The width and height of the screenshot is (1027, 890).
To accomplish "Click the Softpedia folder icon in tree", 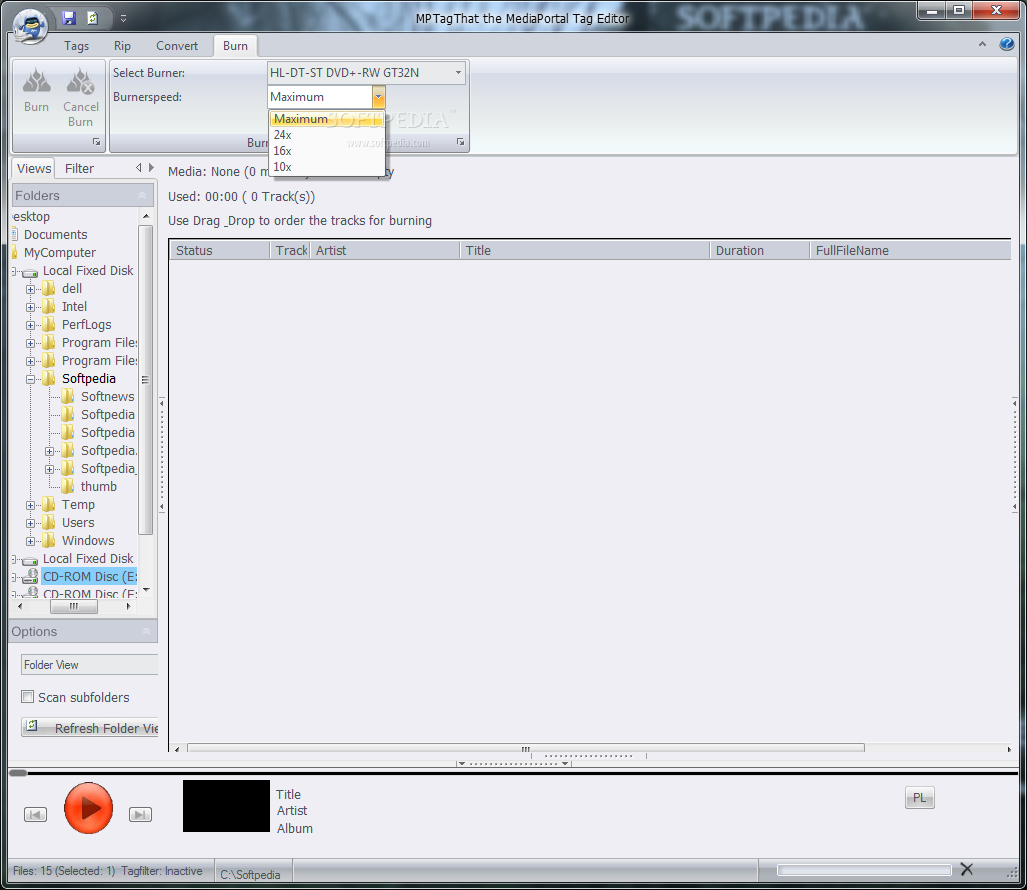I will click(49, 378).
